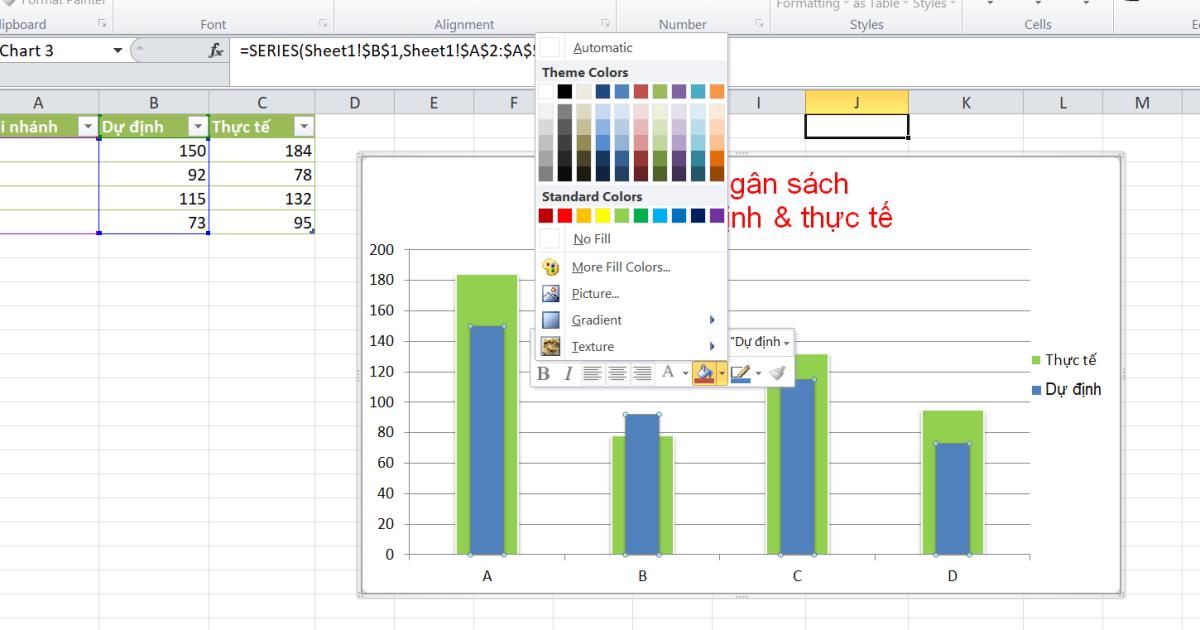Select column M header
This screenshot has height=630, width=1200.
[1142, 102]
